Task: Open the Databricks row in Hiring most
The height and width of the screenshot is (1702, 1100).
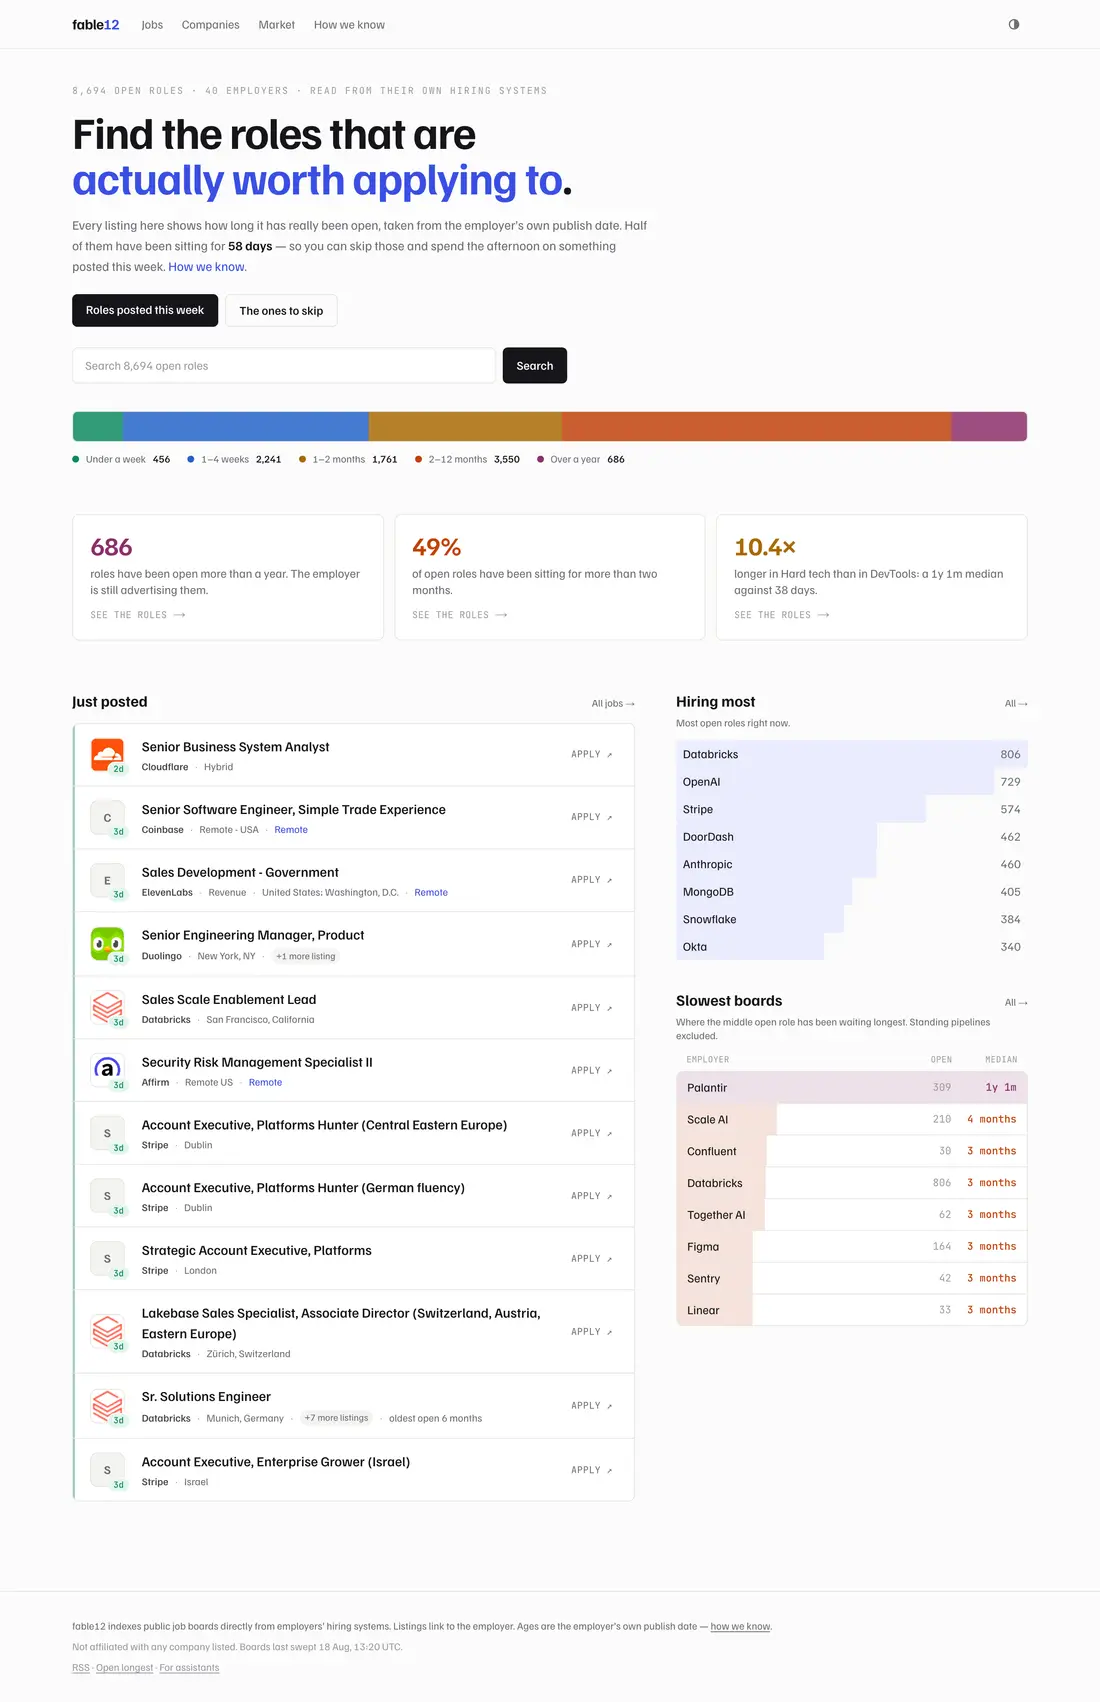Action: click(852, 755)
